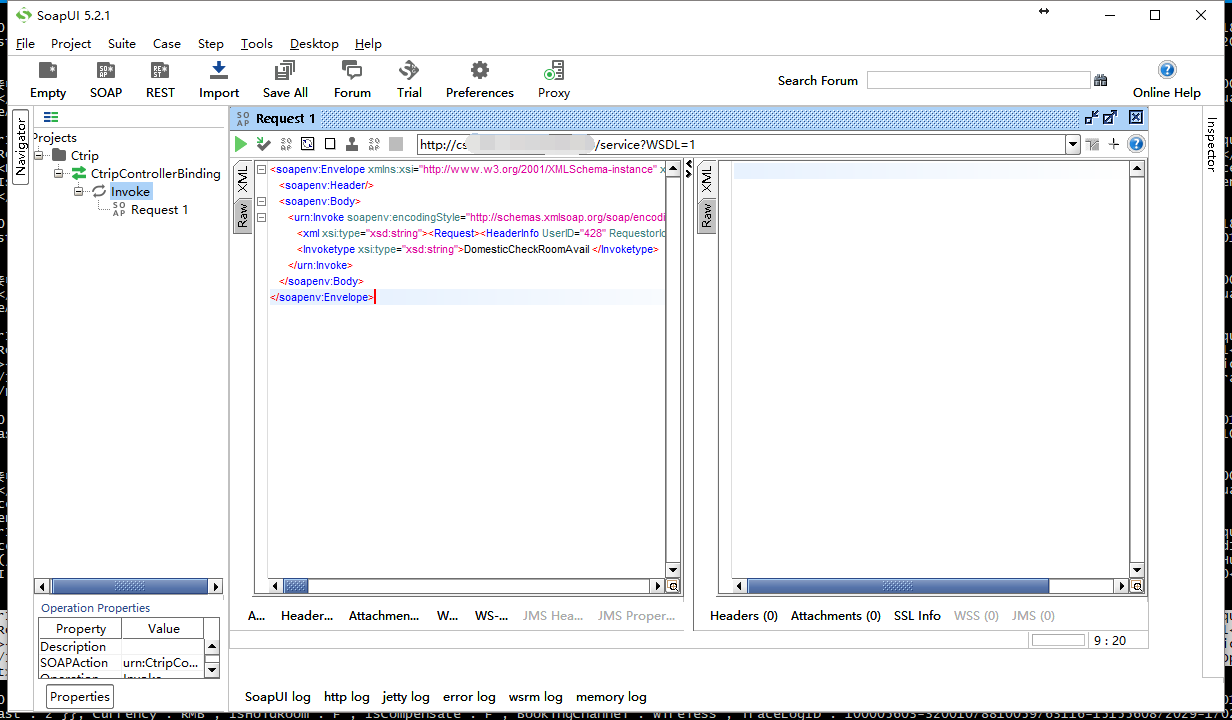Click the add to MockService icon
Screen dimensions: 1232x720
point(374,144)
